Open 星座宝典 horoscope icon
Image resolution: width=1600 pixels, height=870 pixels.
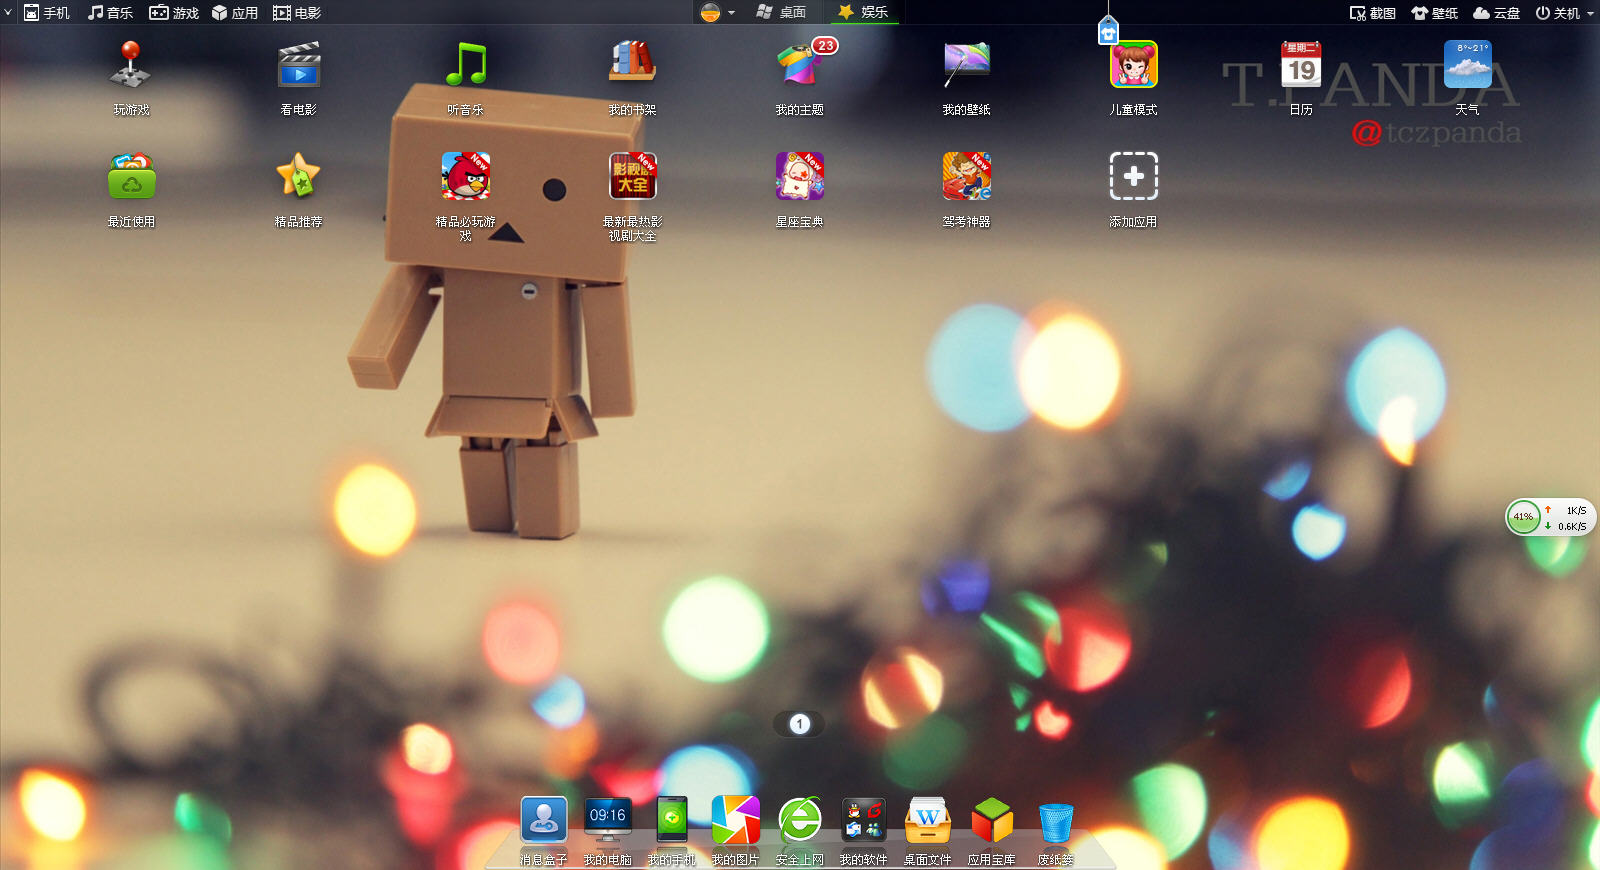[x=800, y=177]
